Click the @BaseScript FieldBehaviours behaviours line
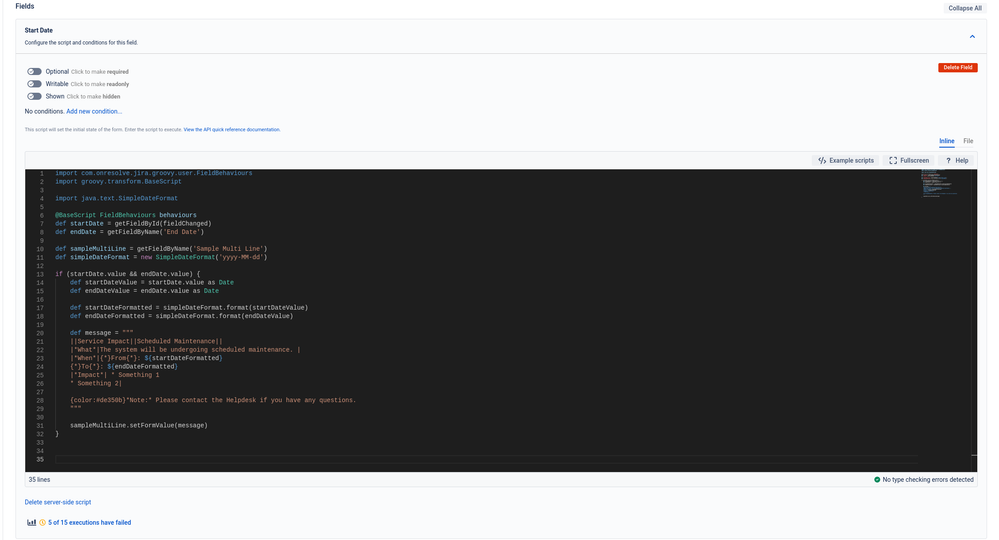Viewport: 999px width, 540px height. pyautogui.click(x=126, y=215)
